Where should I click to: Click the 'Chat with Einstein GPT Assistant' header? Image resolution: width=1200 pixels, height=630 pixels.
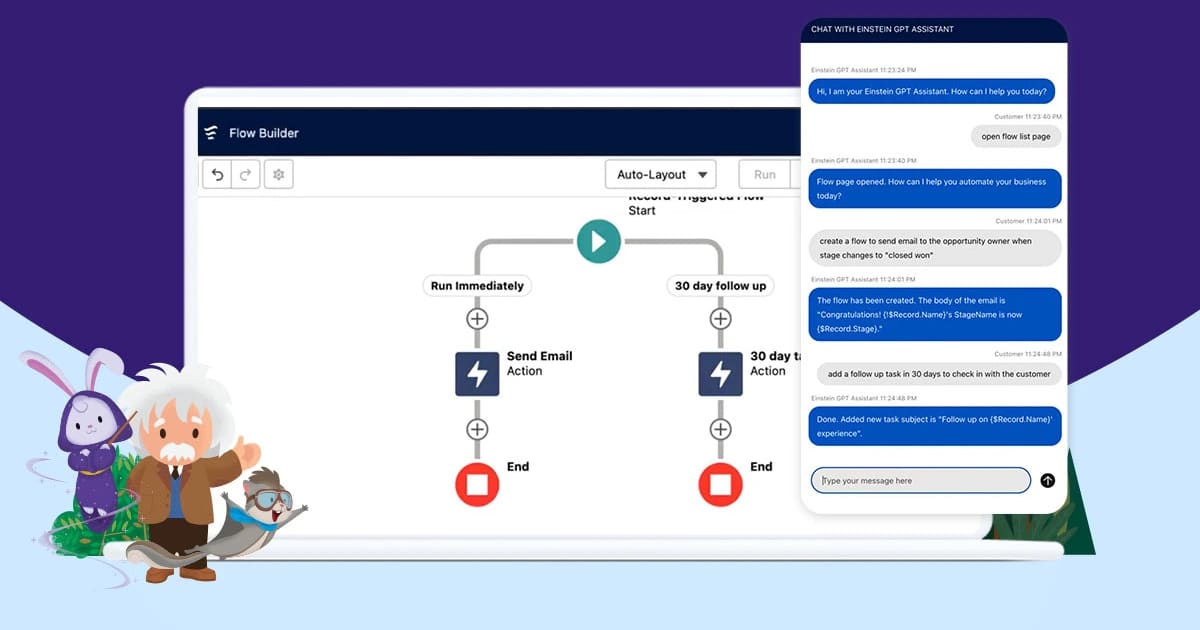[x=934, y=30]
